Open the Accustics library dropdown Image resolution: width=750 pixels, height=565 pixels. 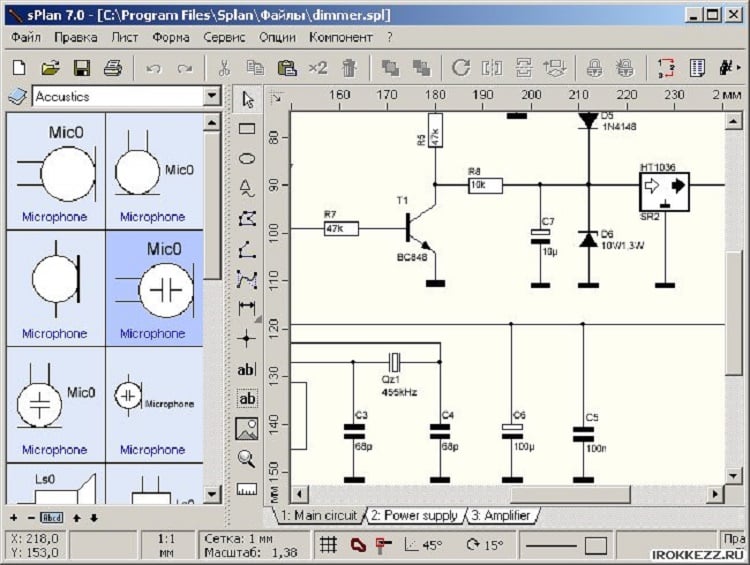[x=211, y=97]
